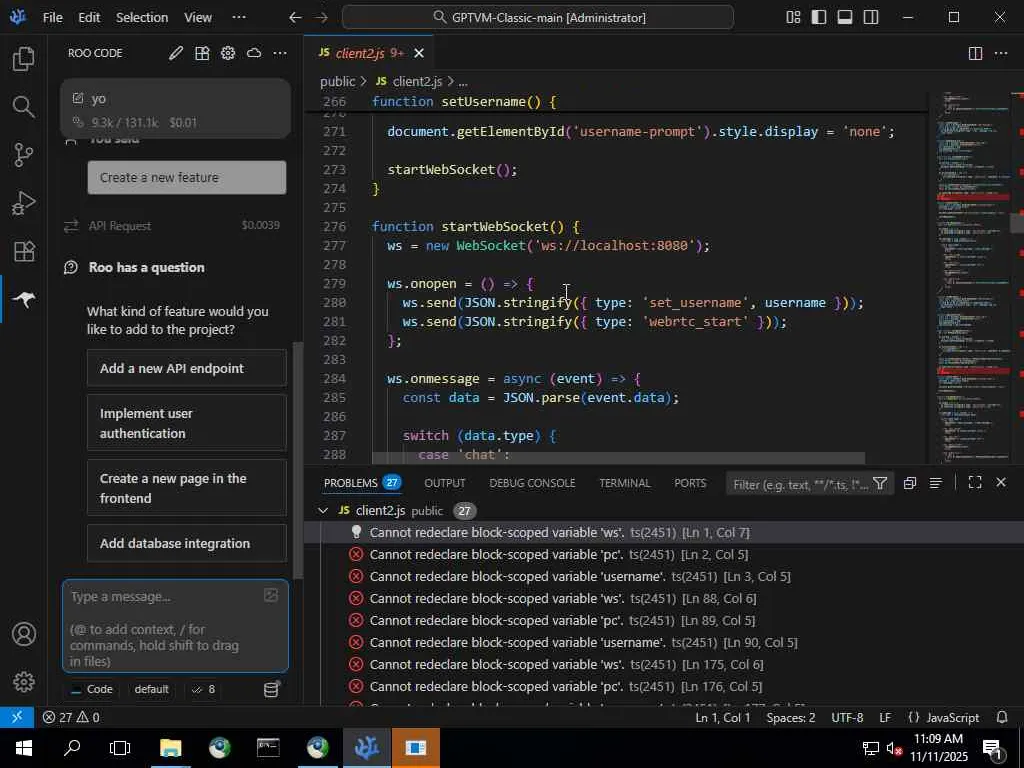This screenshot has width=1024, height=768.
Task: Open the Code mode selector dropdown
Action: pos(91,689)
